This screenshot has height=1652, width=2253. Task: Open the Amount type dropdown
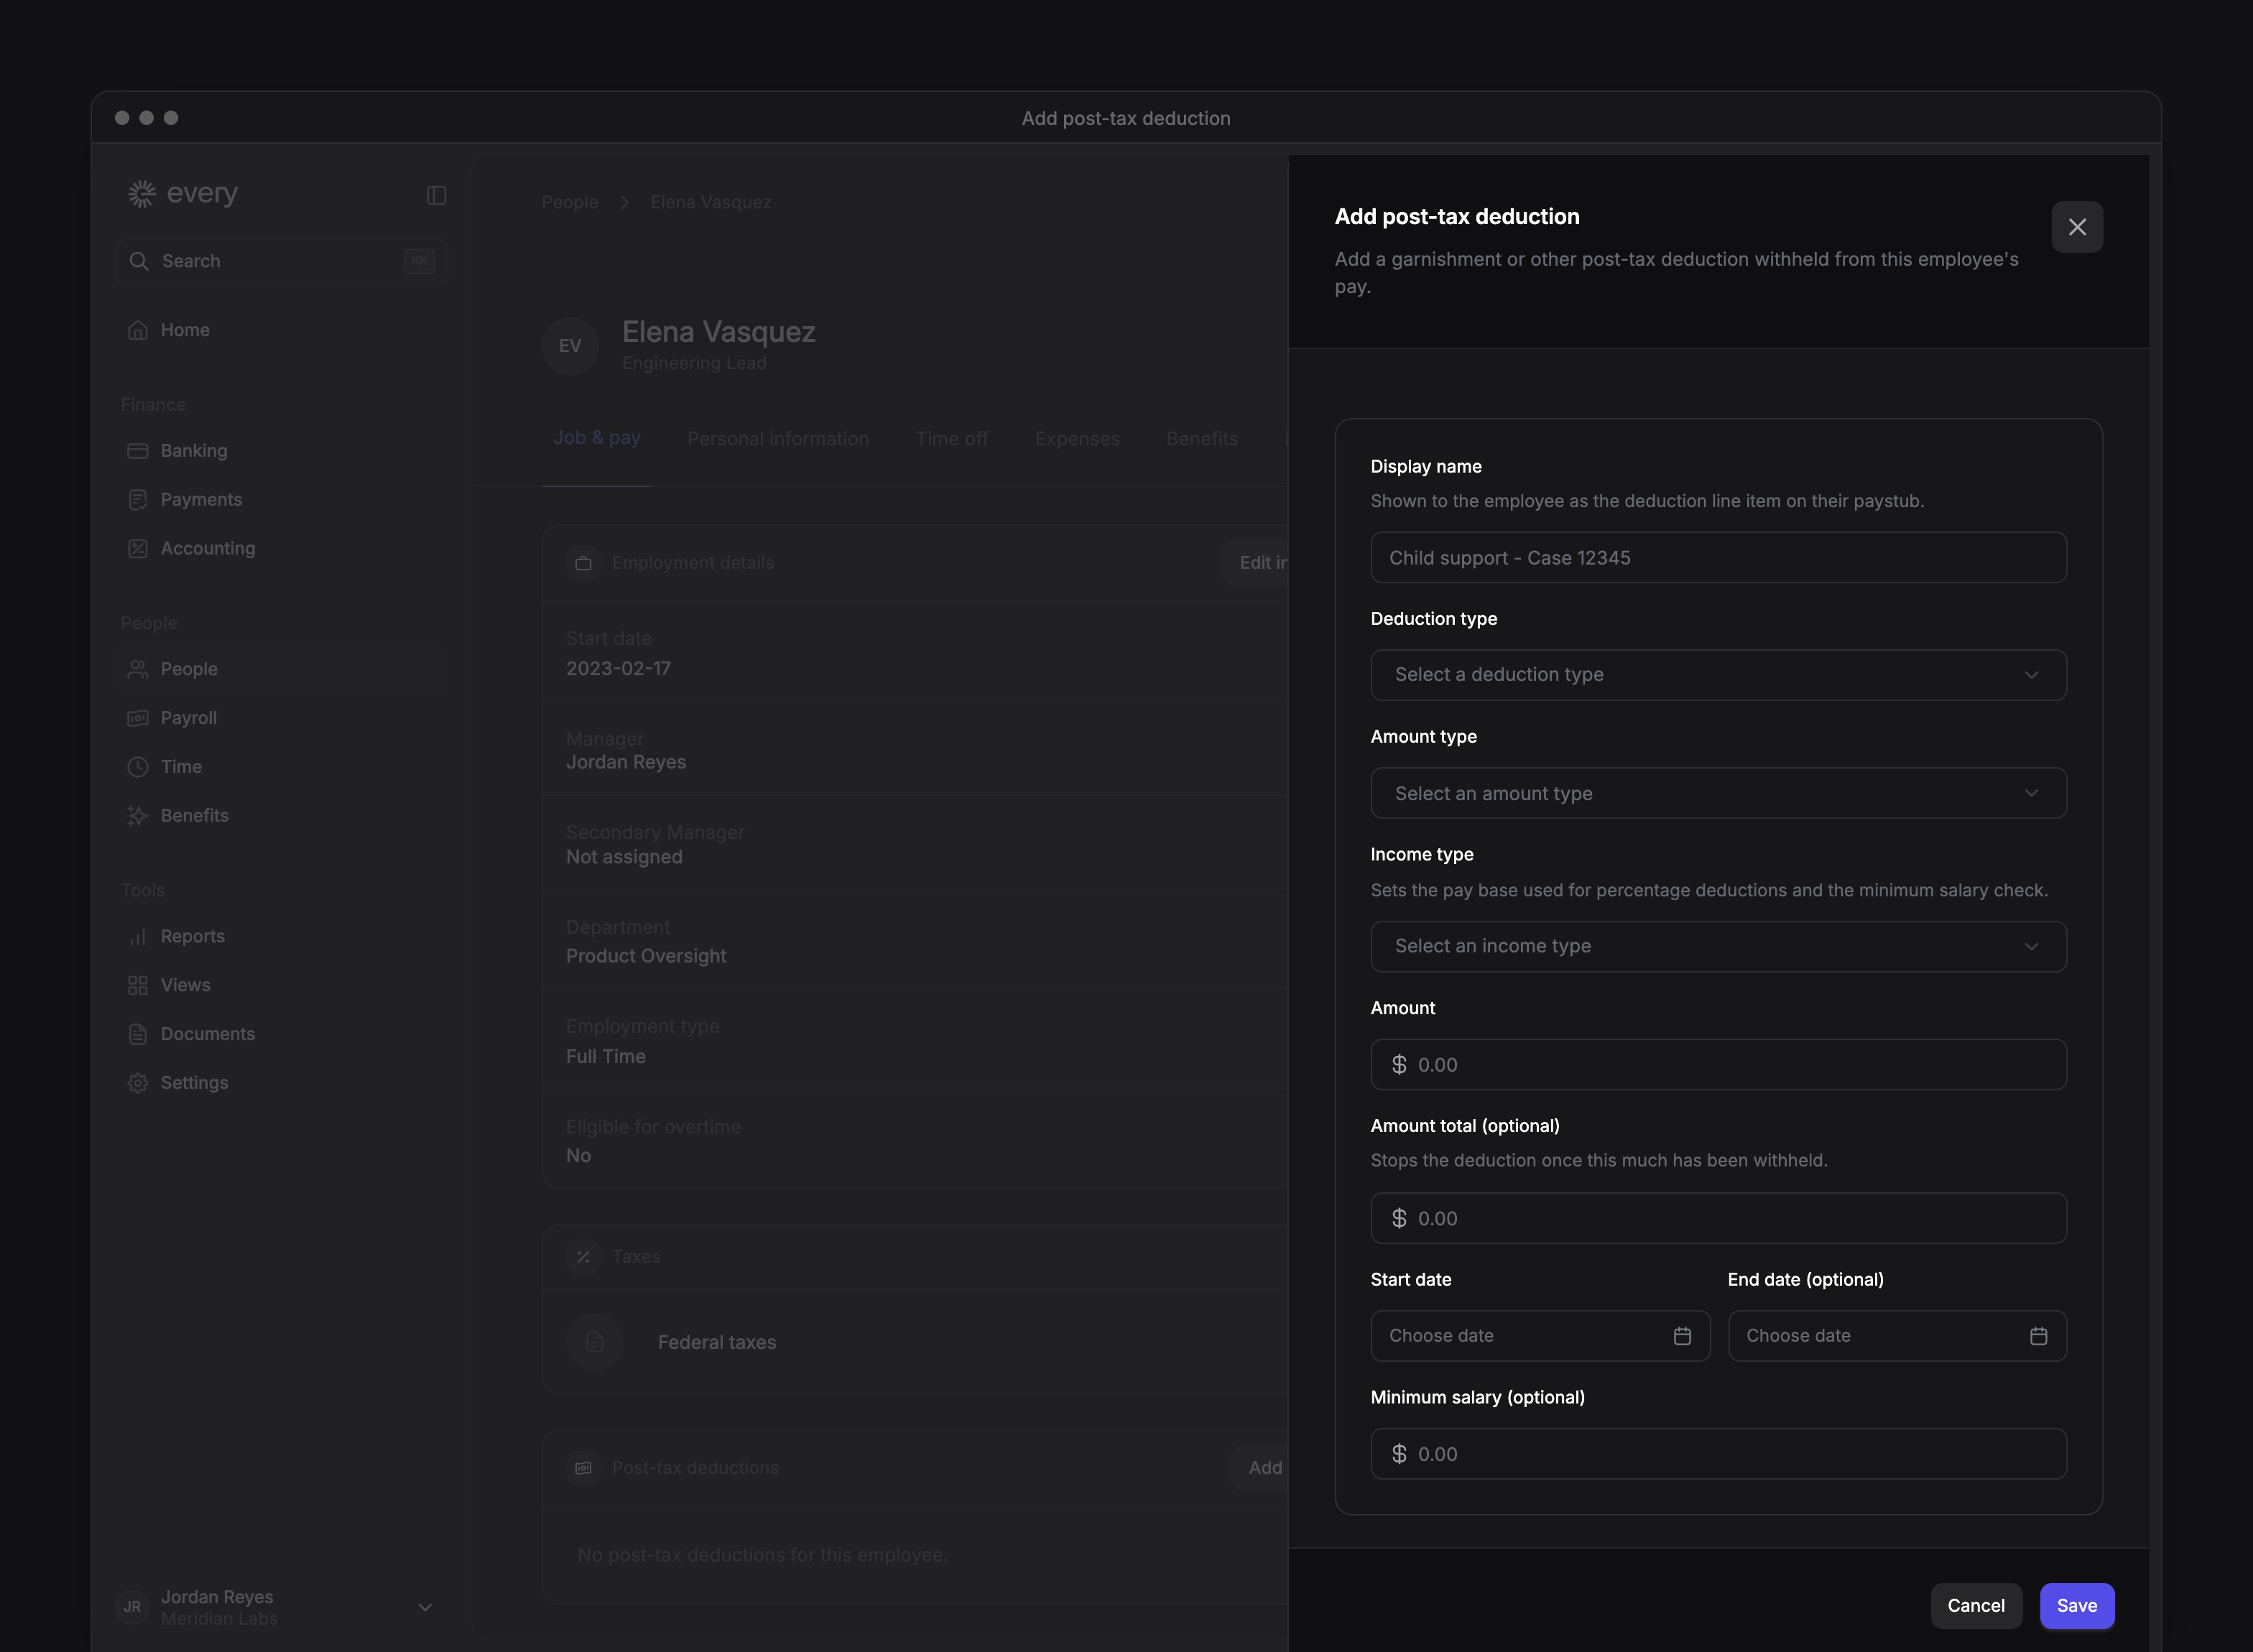coord(1718,793)
